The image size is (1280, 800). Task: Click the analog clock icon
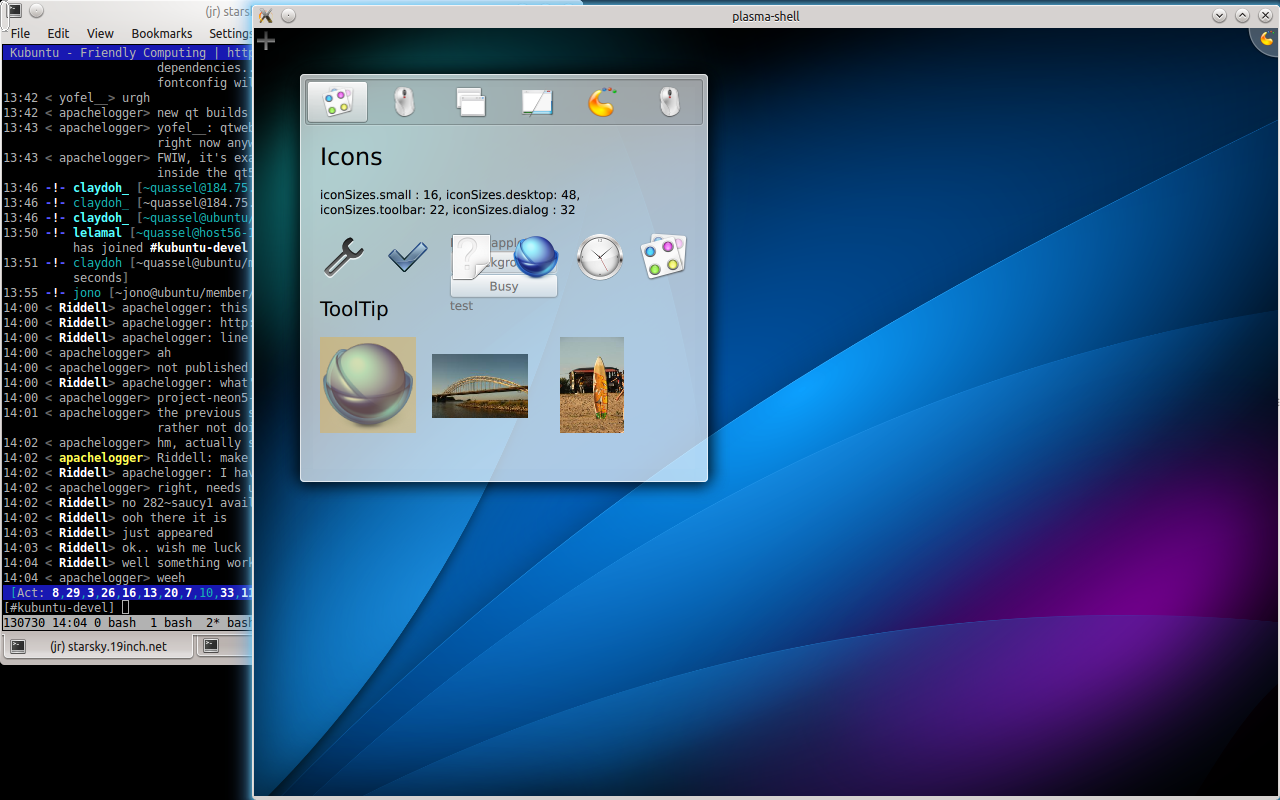pos(600,257)
